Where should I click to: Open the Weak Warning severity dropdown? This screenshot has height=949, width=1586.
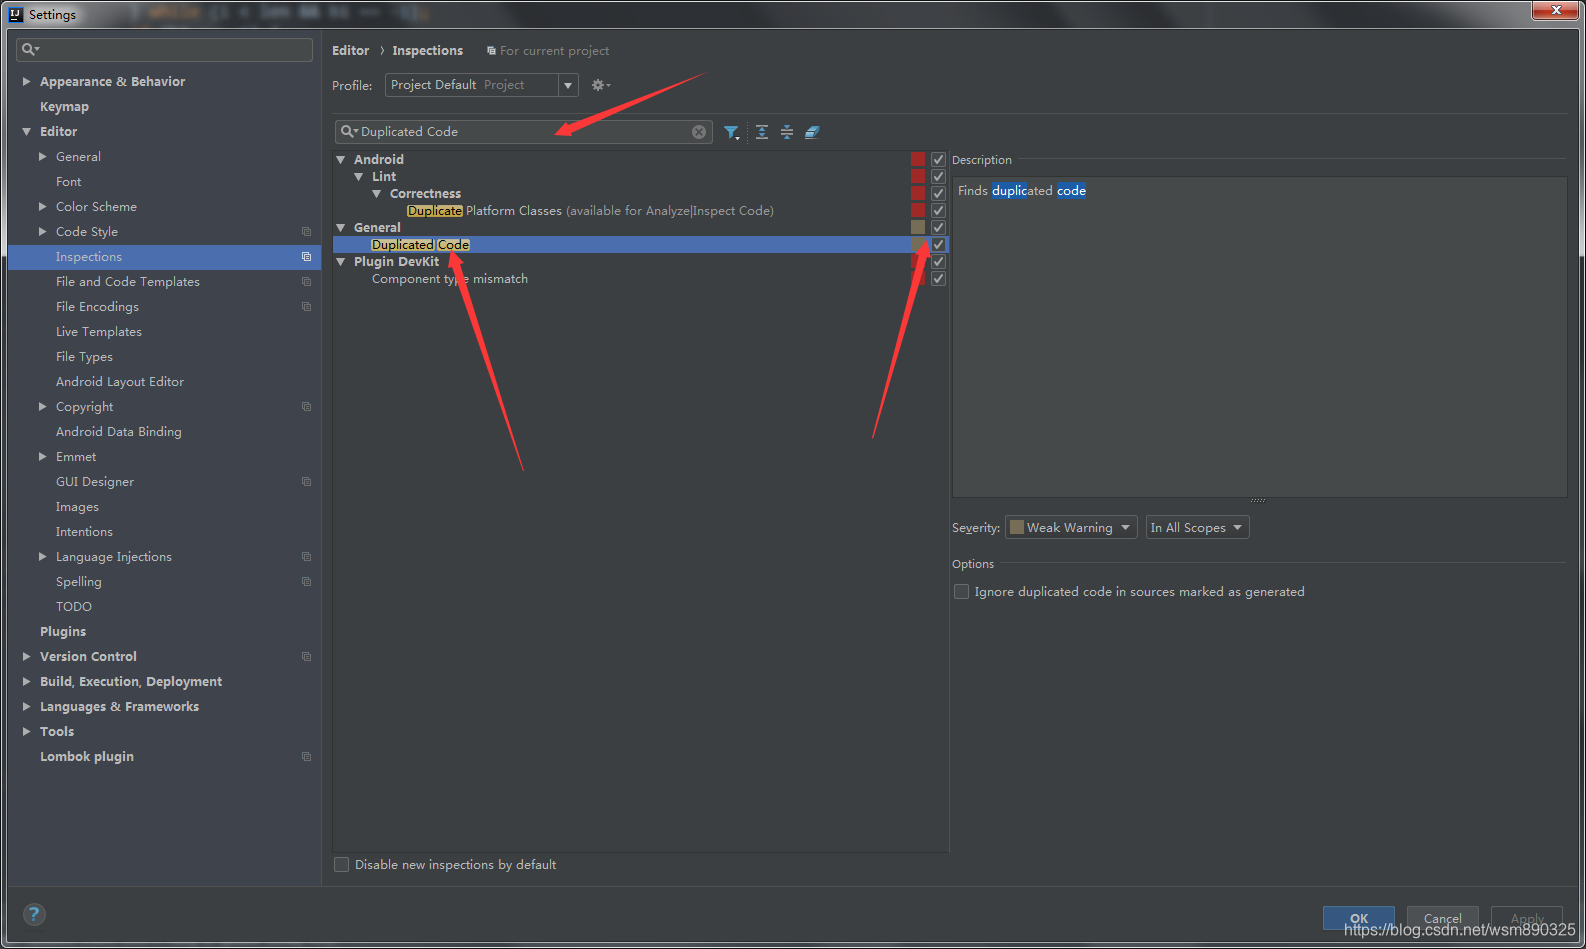click(x=1071, y=528)
